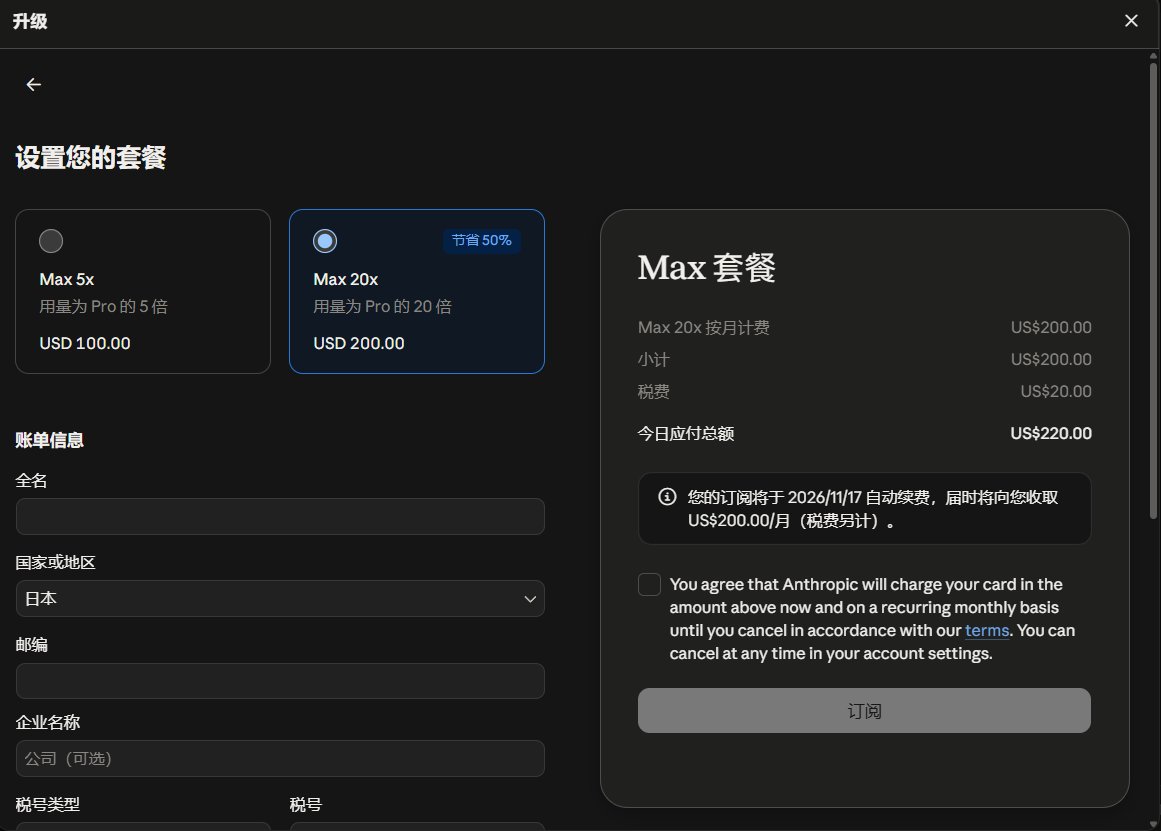Select the Max 5x plan radio button
1161x831 pixels.
click(51, 241)
